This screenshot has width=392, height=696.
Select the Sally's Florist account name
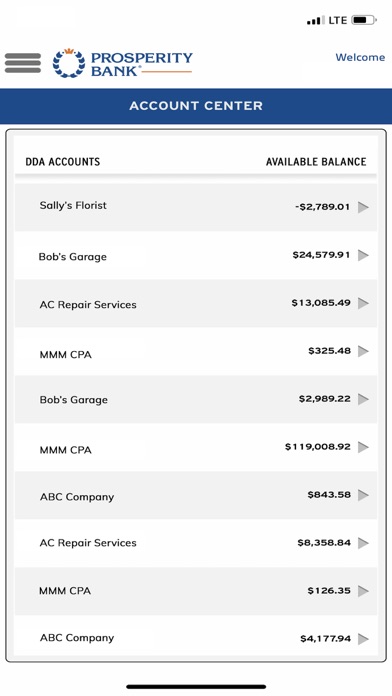73,206
